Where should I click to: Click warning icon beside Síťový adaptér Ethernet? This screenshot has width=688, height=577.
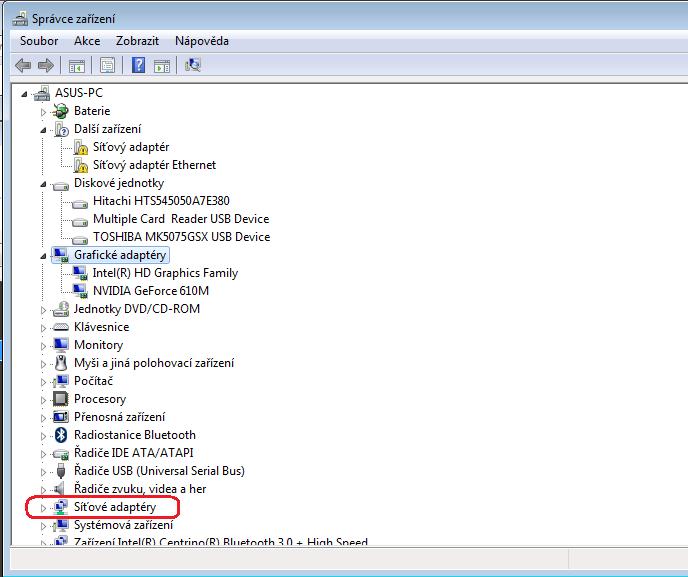(80, 165)
